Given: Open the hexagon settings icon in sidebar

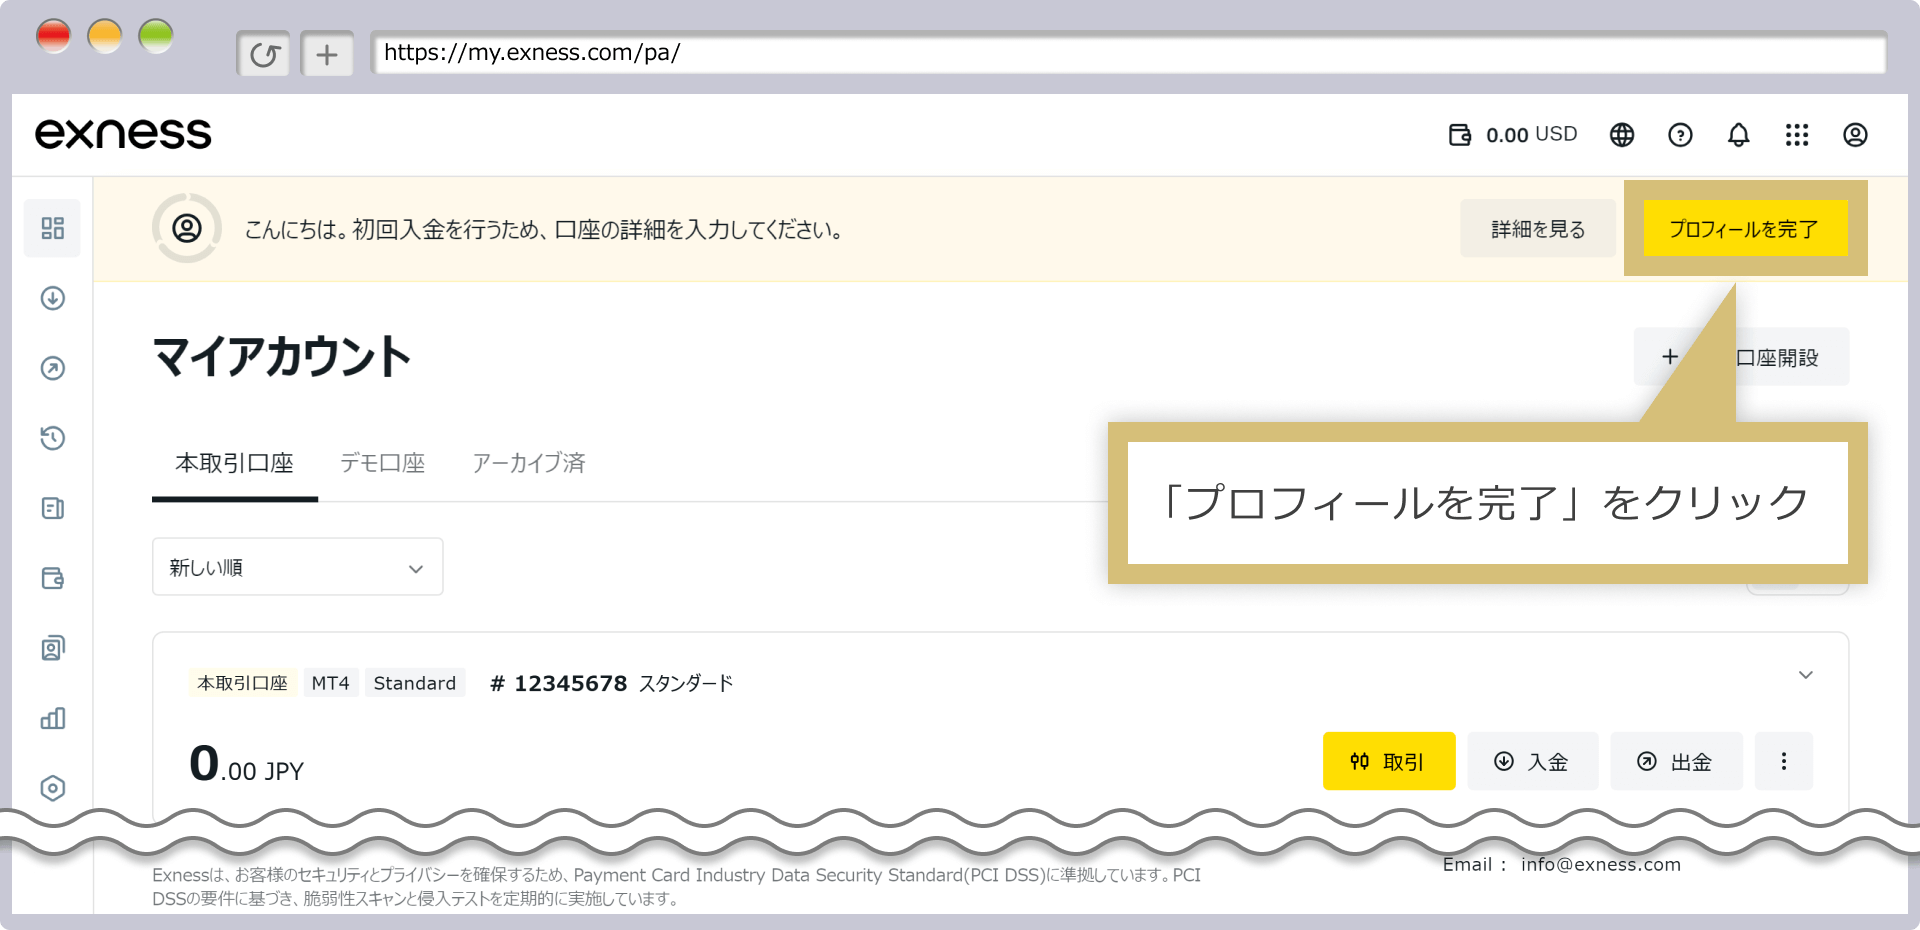Looking at the screenshot, I should click(x=53, y=788).
